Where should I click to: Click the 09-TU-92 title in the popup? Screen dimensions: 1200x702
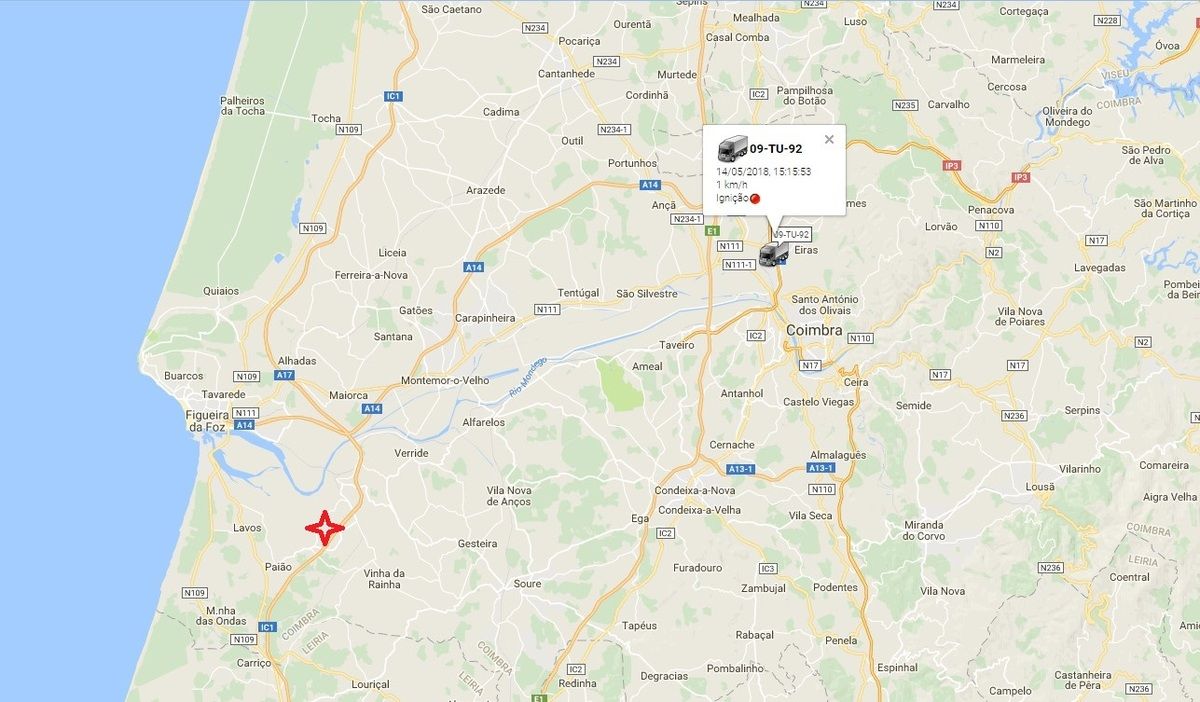776,149
